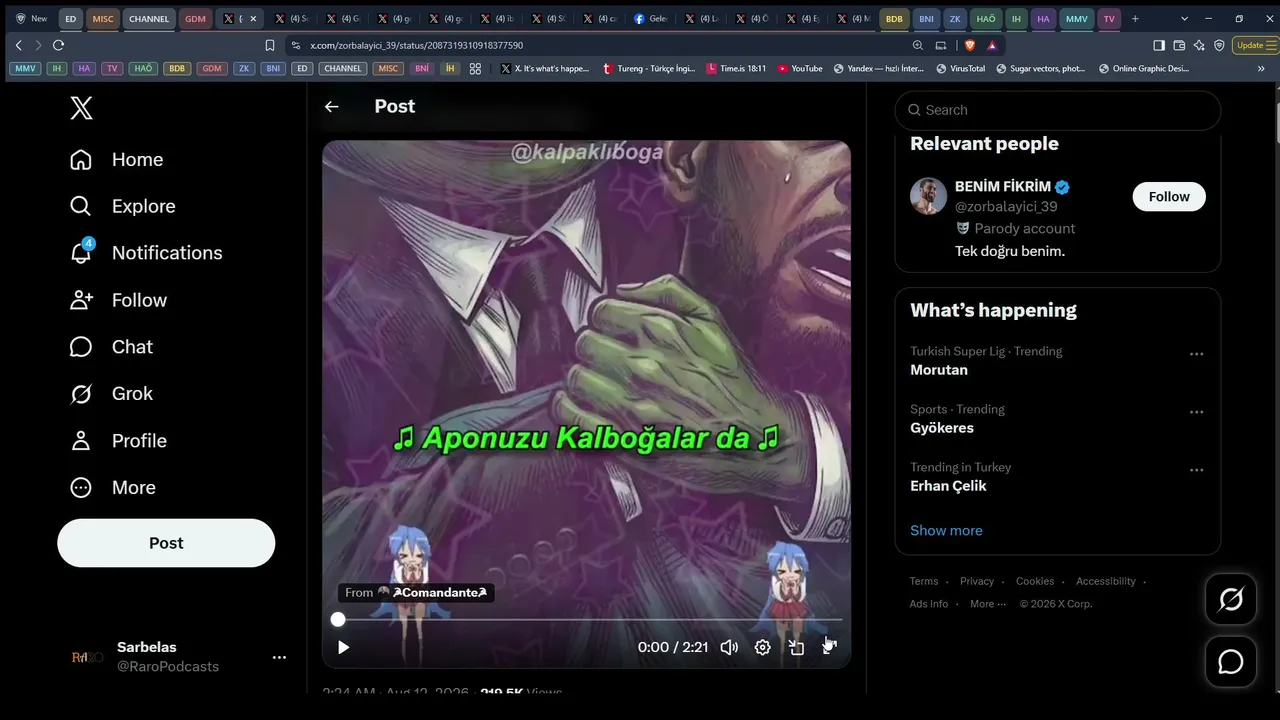The image size is (1280, 720).
Task: Open options for Erhan Çelik trend
Action: click(1196, 470)
